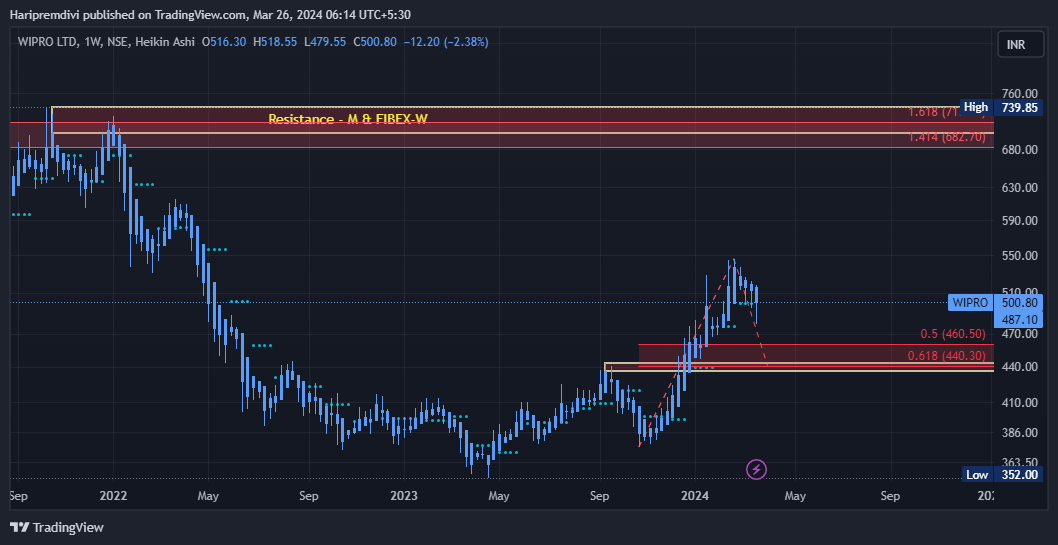Click the purple lightning bolt event icon
The height and width of the screenshot is (545, 1058).
[756, 469]
